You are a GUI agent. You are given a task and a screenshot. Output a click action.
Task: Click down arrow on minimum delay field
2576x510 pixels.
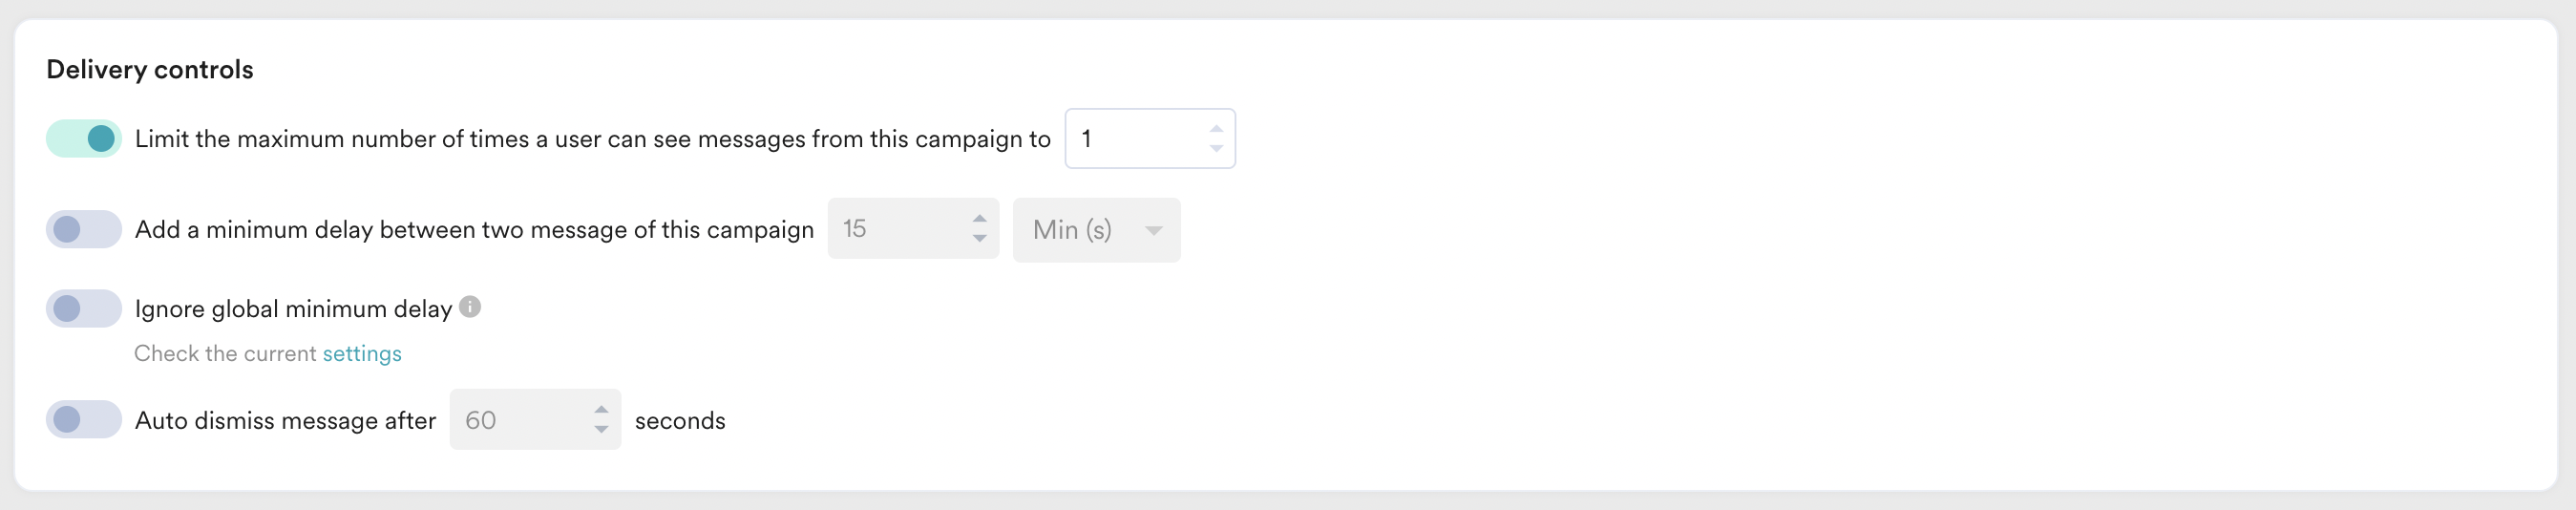980,238
